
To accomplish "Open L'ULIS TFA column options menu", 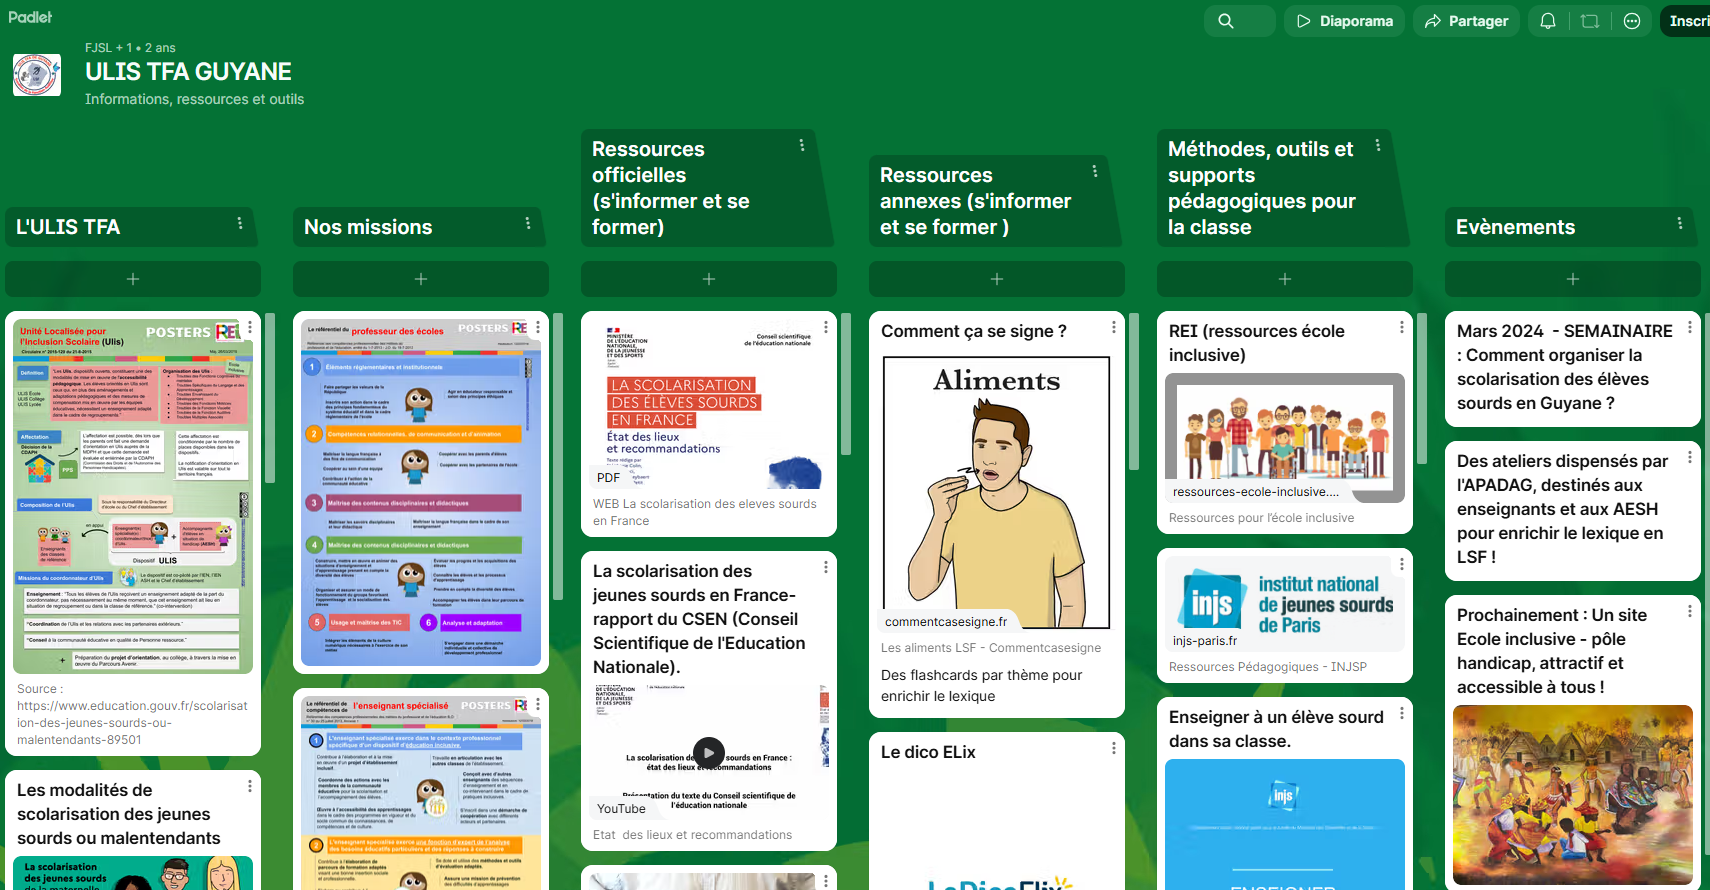I will pos(240,224).
